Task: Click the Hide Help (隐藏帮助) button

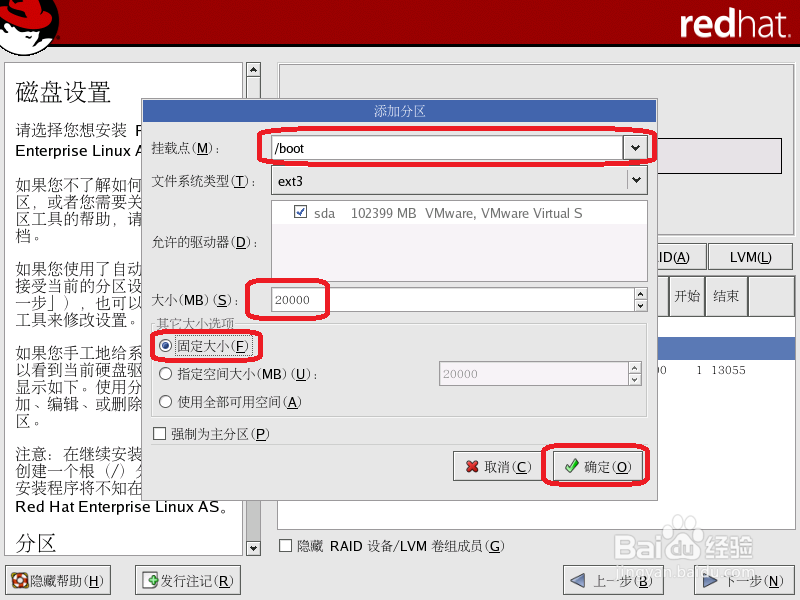Action: point(58,580)
